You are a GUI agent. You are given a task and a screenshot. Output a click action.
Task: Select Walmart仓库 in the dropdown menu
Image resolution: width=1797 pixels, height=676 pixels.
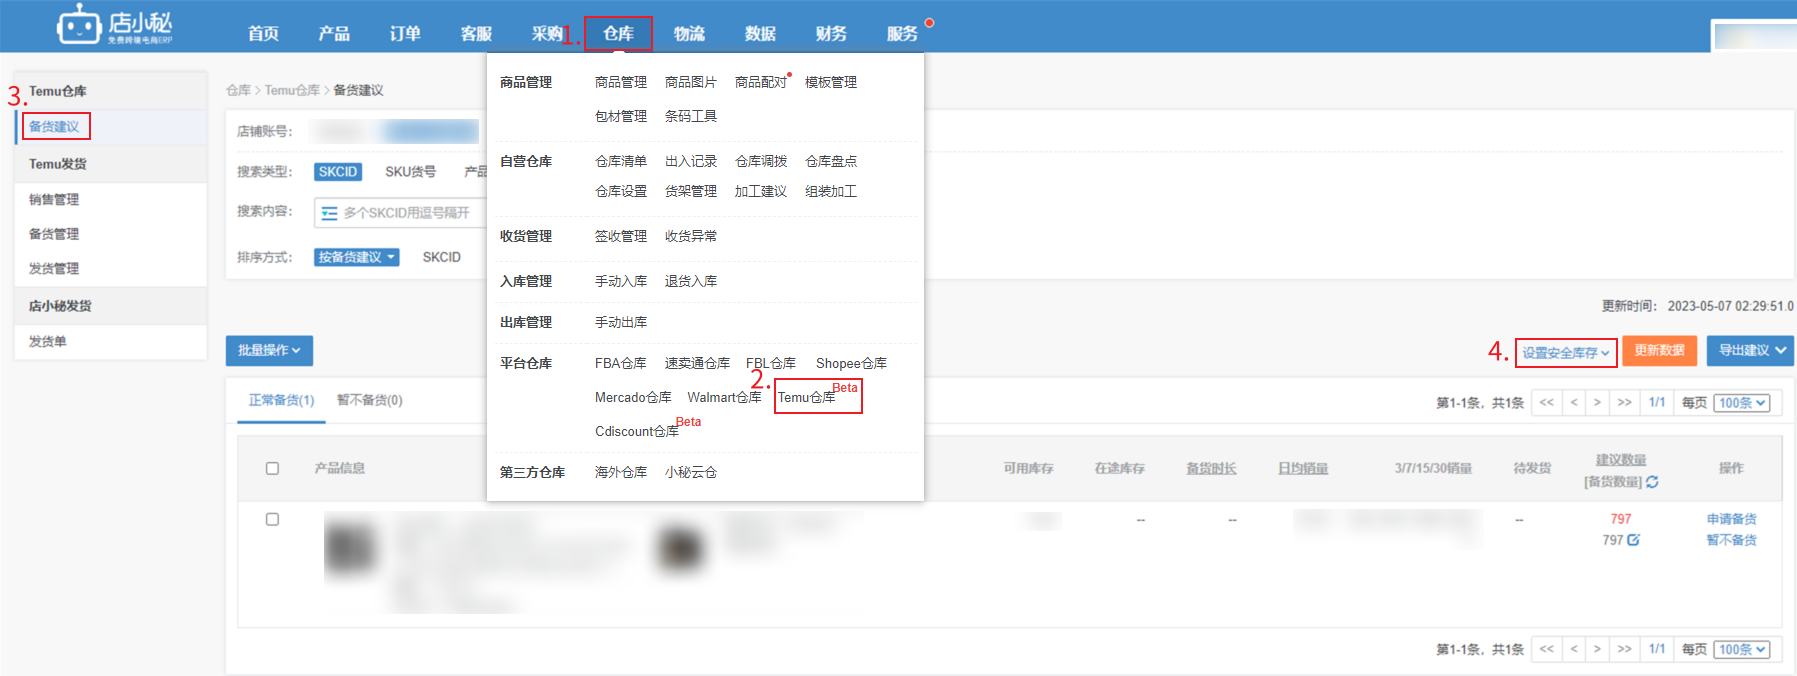click(x=724, y=397)
